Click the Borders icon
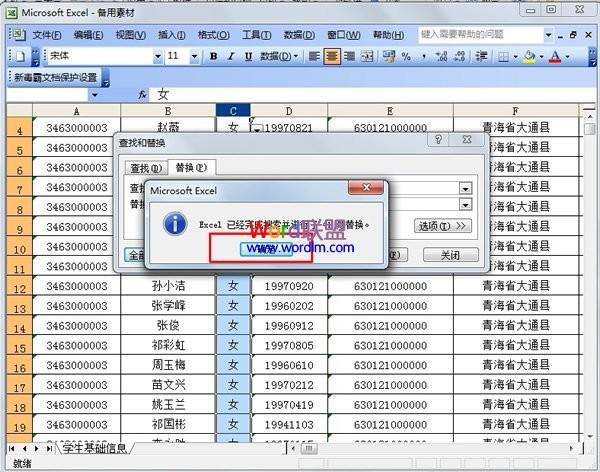Viewport: 600px width, 472px height. pos(504,57)
